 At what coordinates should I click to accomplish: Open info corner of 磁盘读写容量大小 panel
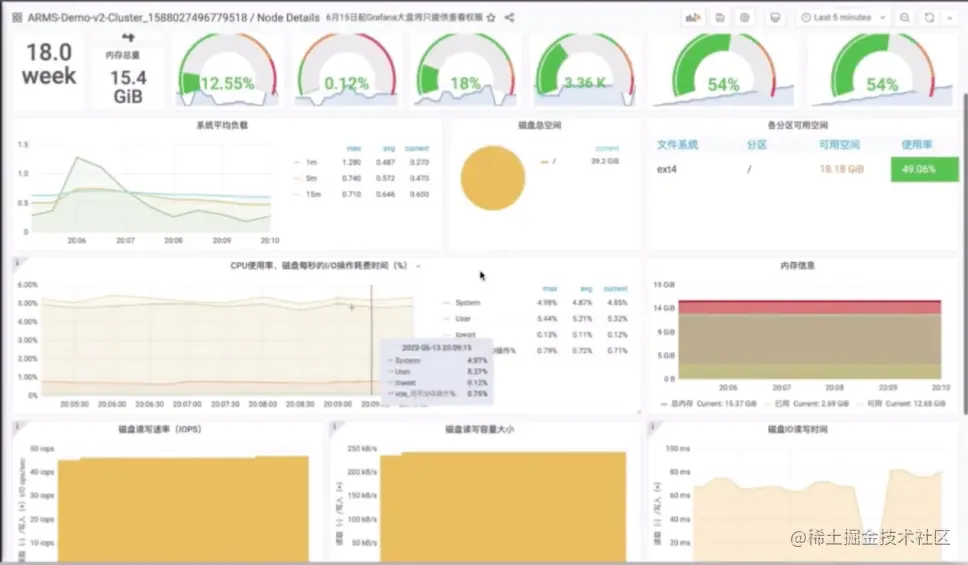pyautogui.click(x=334, y=426)
